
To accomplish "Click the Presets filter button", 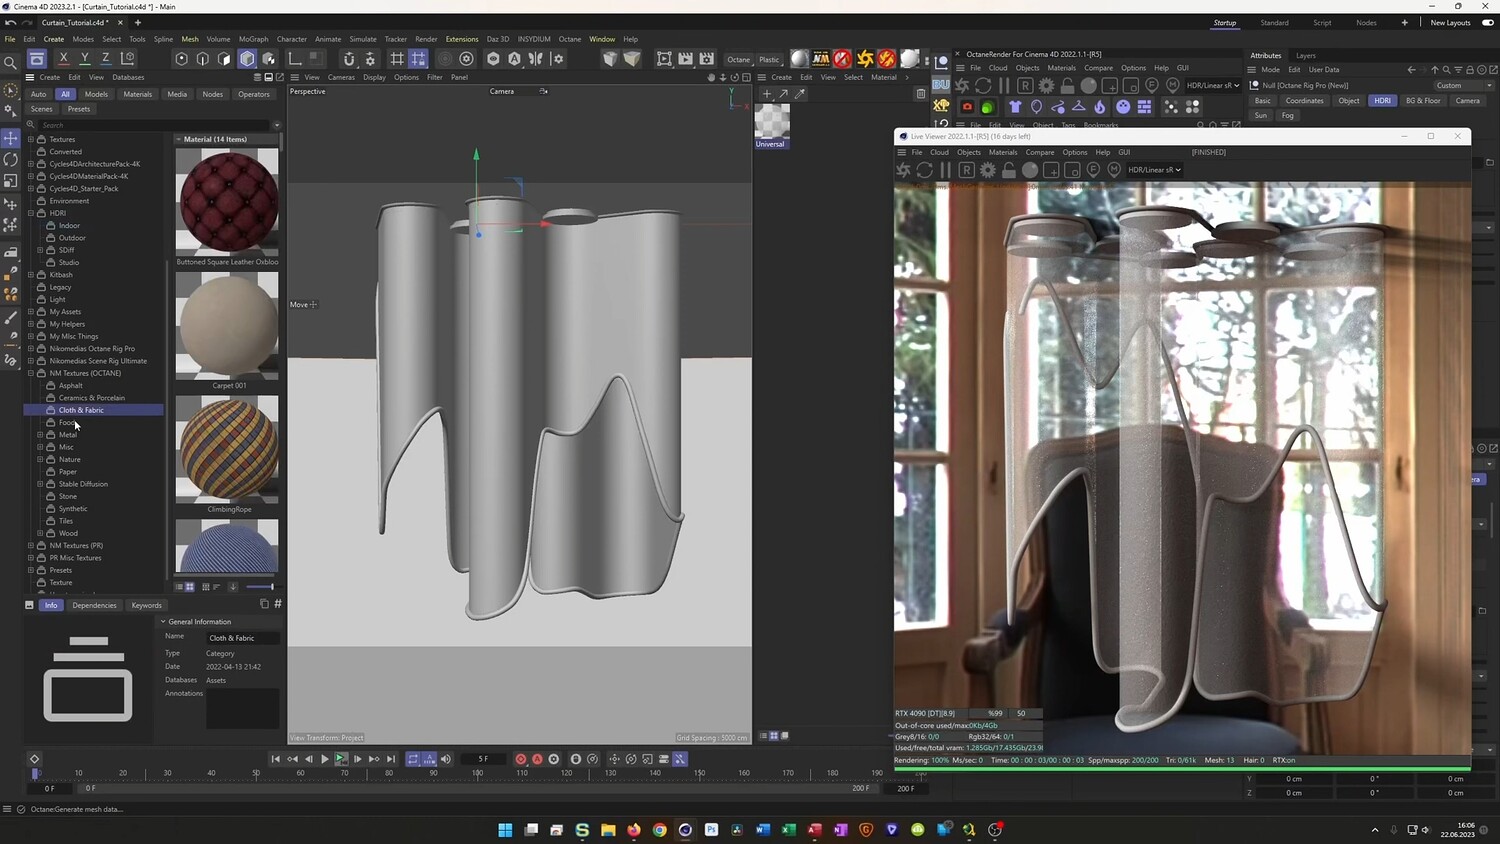I will coord(79,109).
